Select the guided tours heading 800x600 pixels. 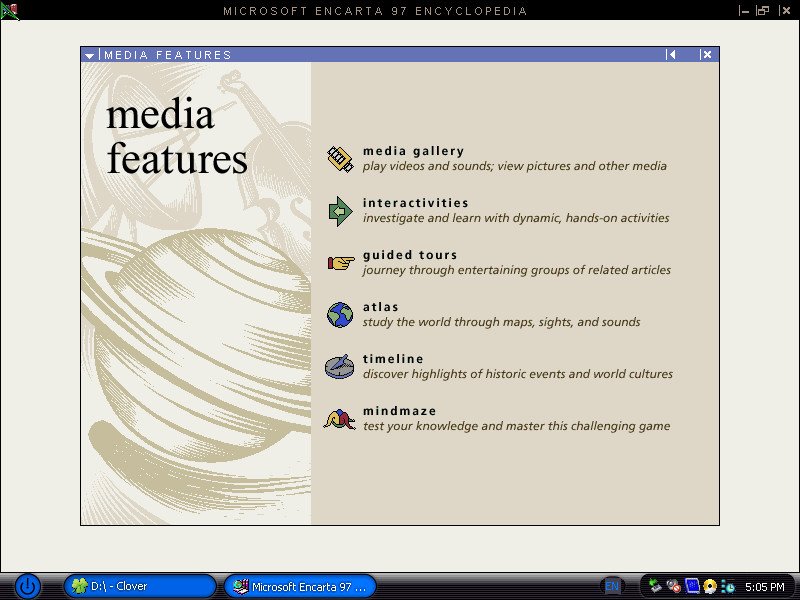(x=410, y=255)
